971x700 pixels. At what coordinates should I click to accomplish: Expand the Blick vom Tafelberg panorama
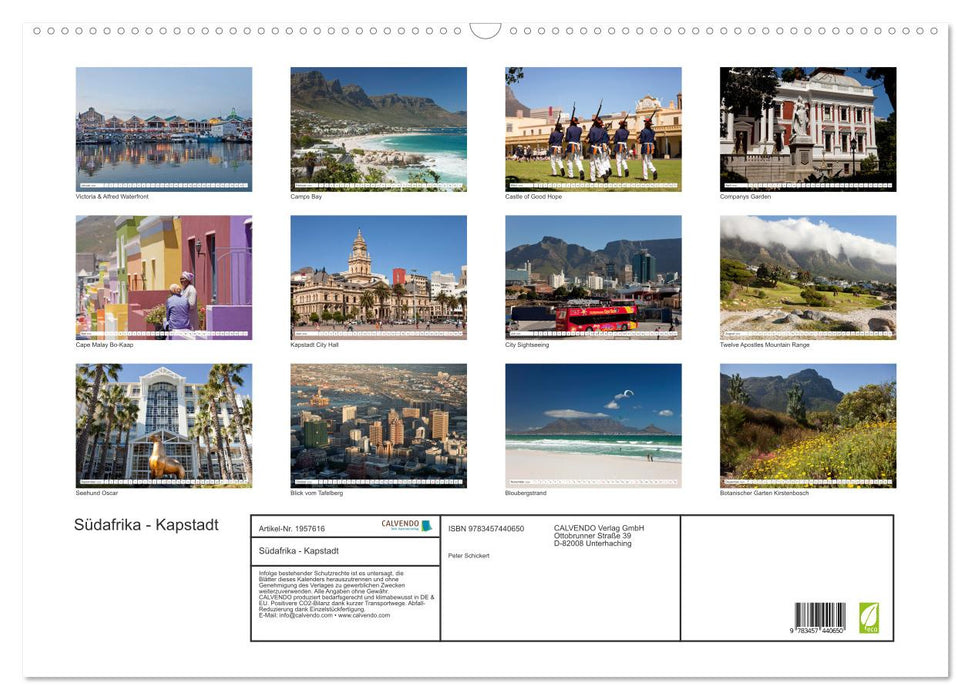click(x=378, y=424)
